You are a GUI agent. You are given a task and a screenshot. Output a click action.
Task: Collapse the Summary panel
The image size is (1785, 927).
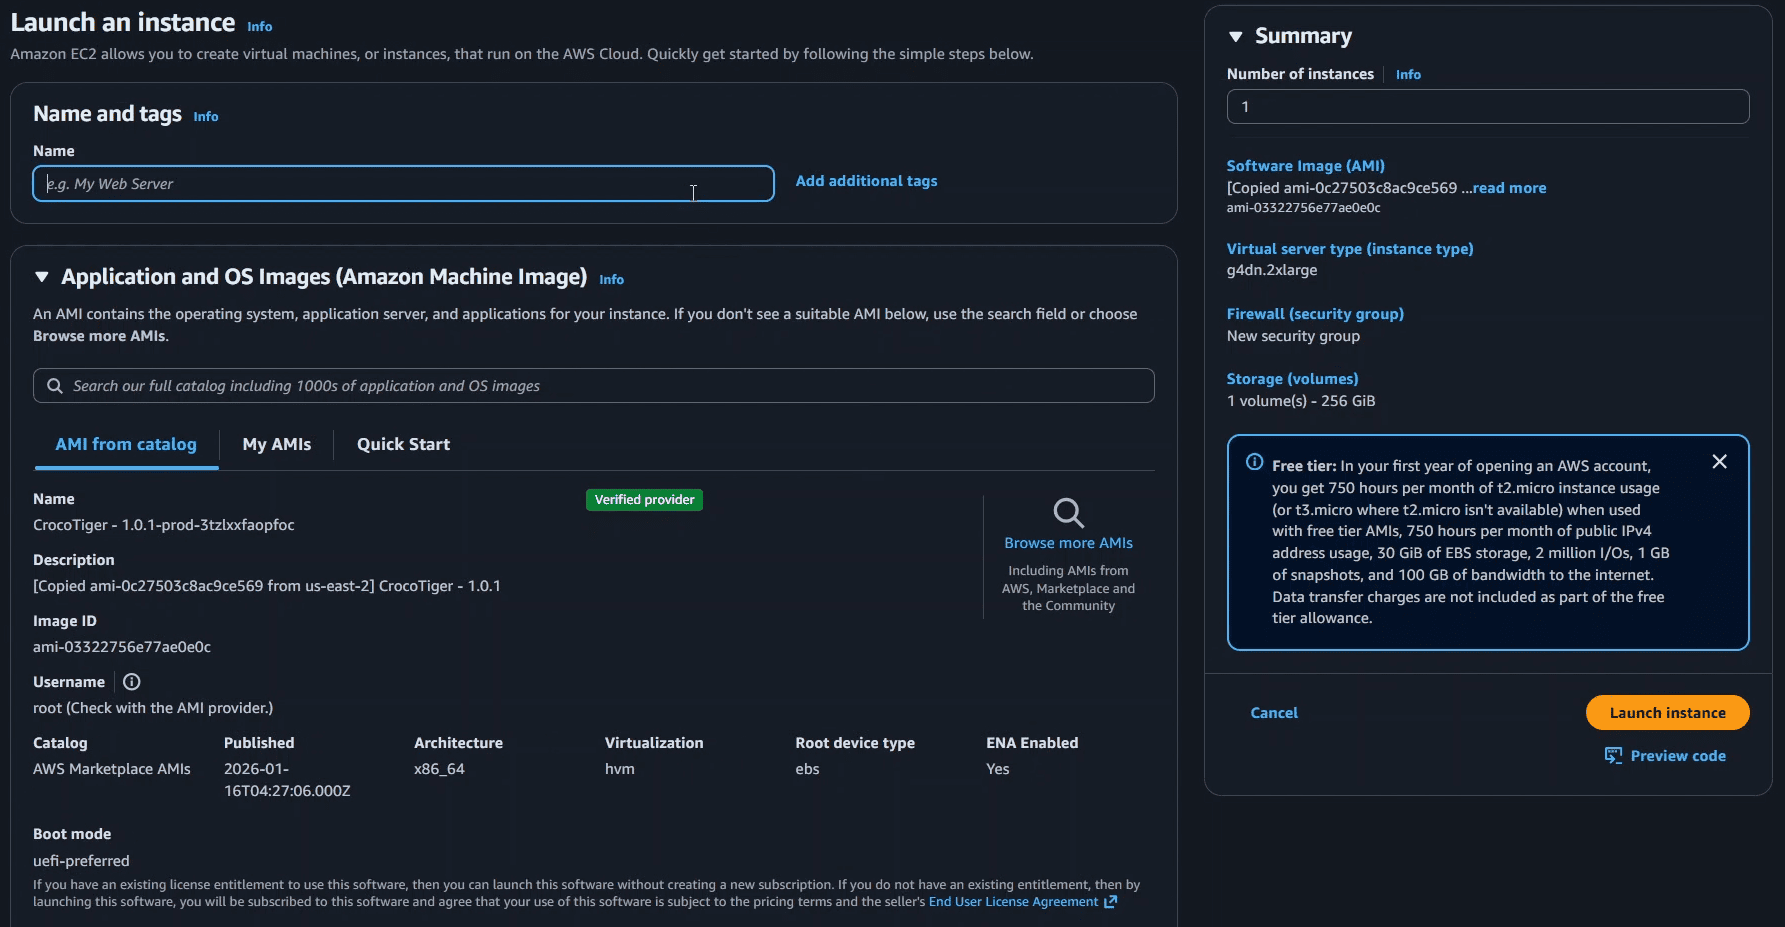1237,36
